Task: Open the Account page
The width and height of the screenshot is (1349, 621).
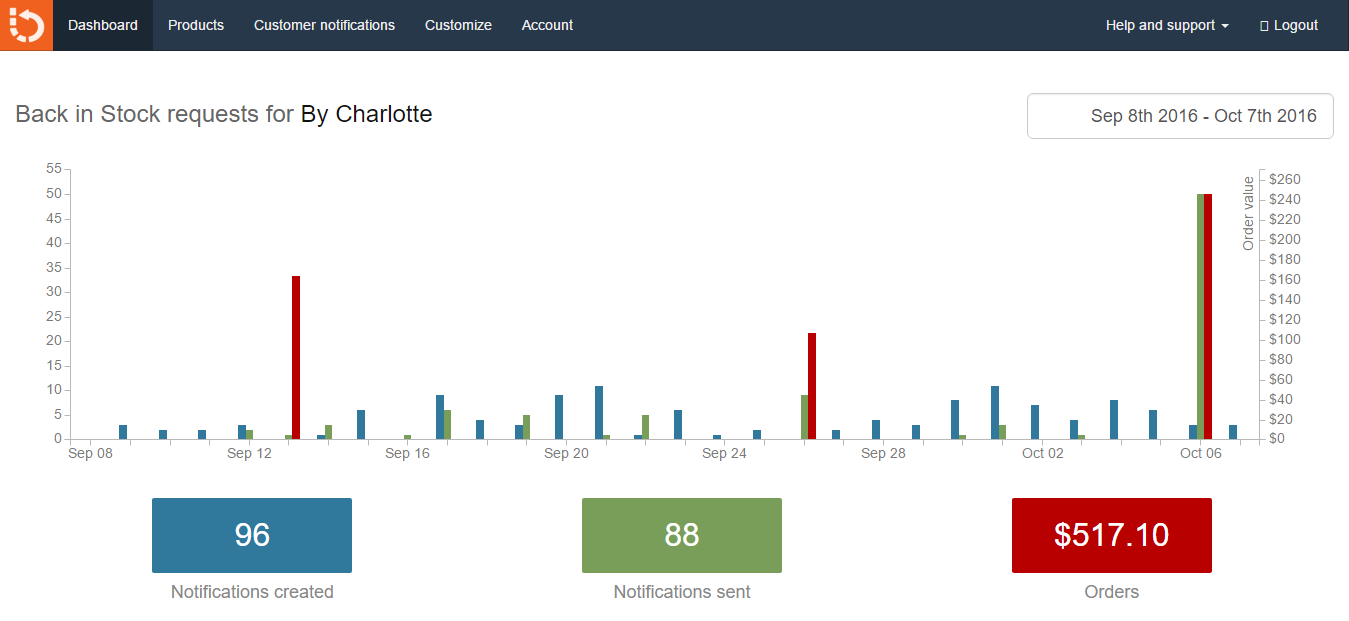Action: point(547,25)
